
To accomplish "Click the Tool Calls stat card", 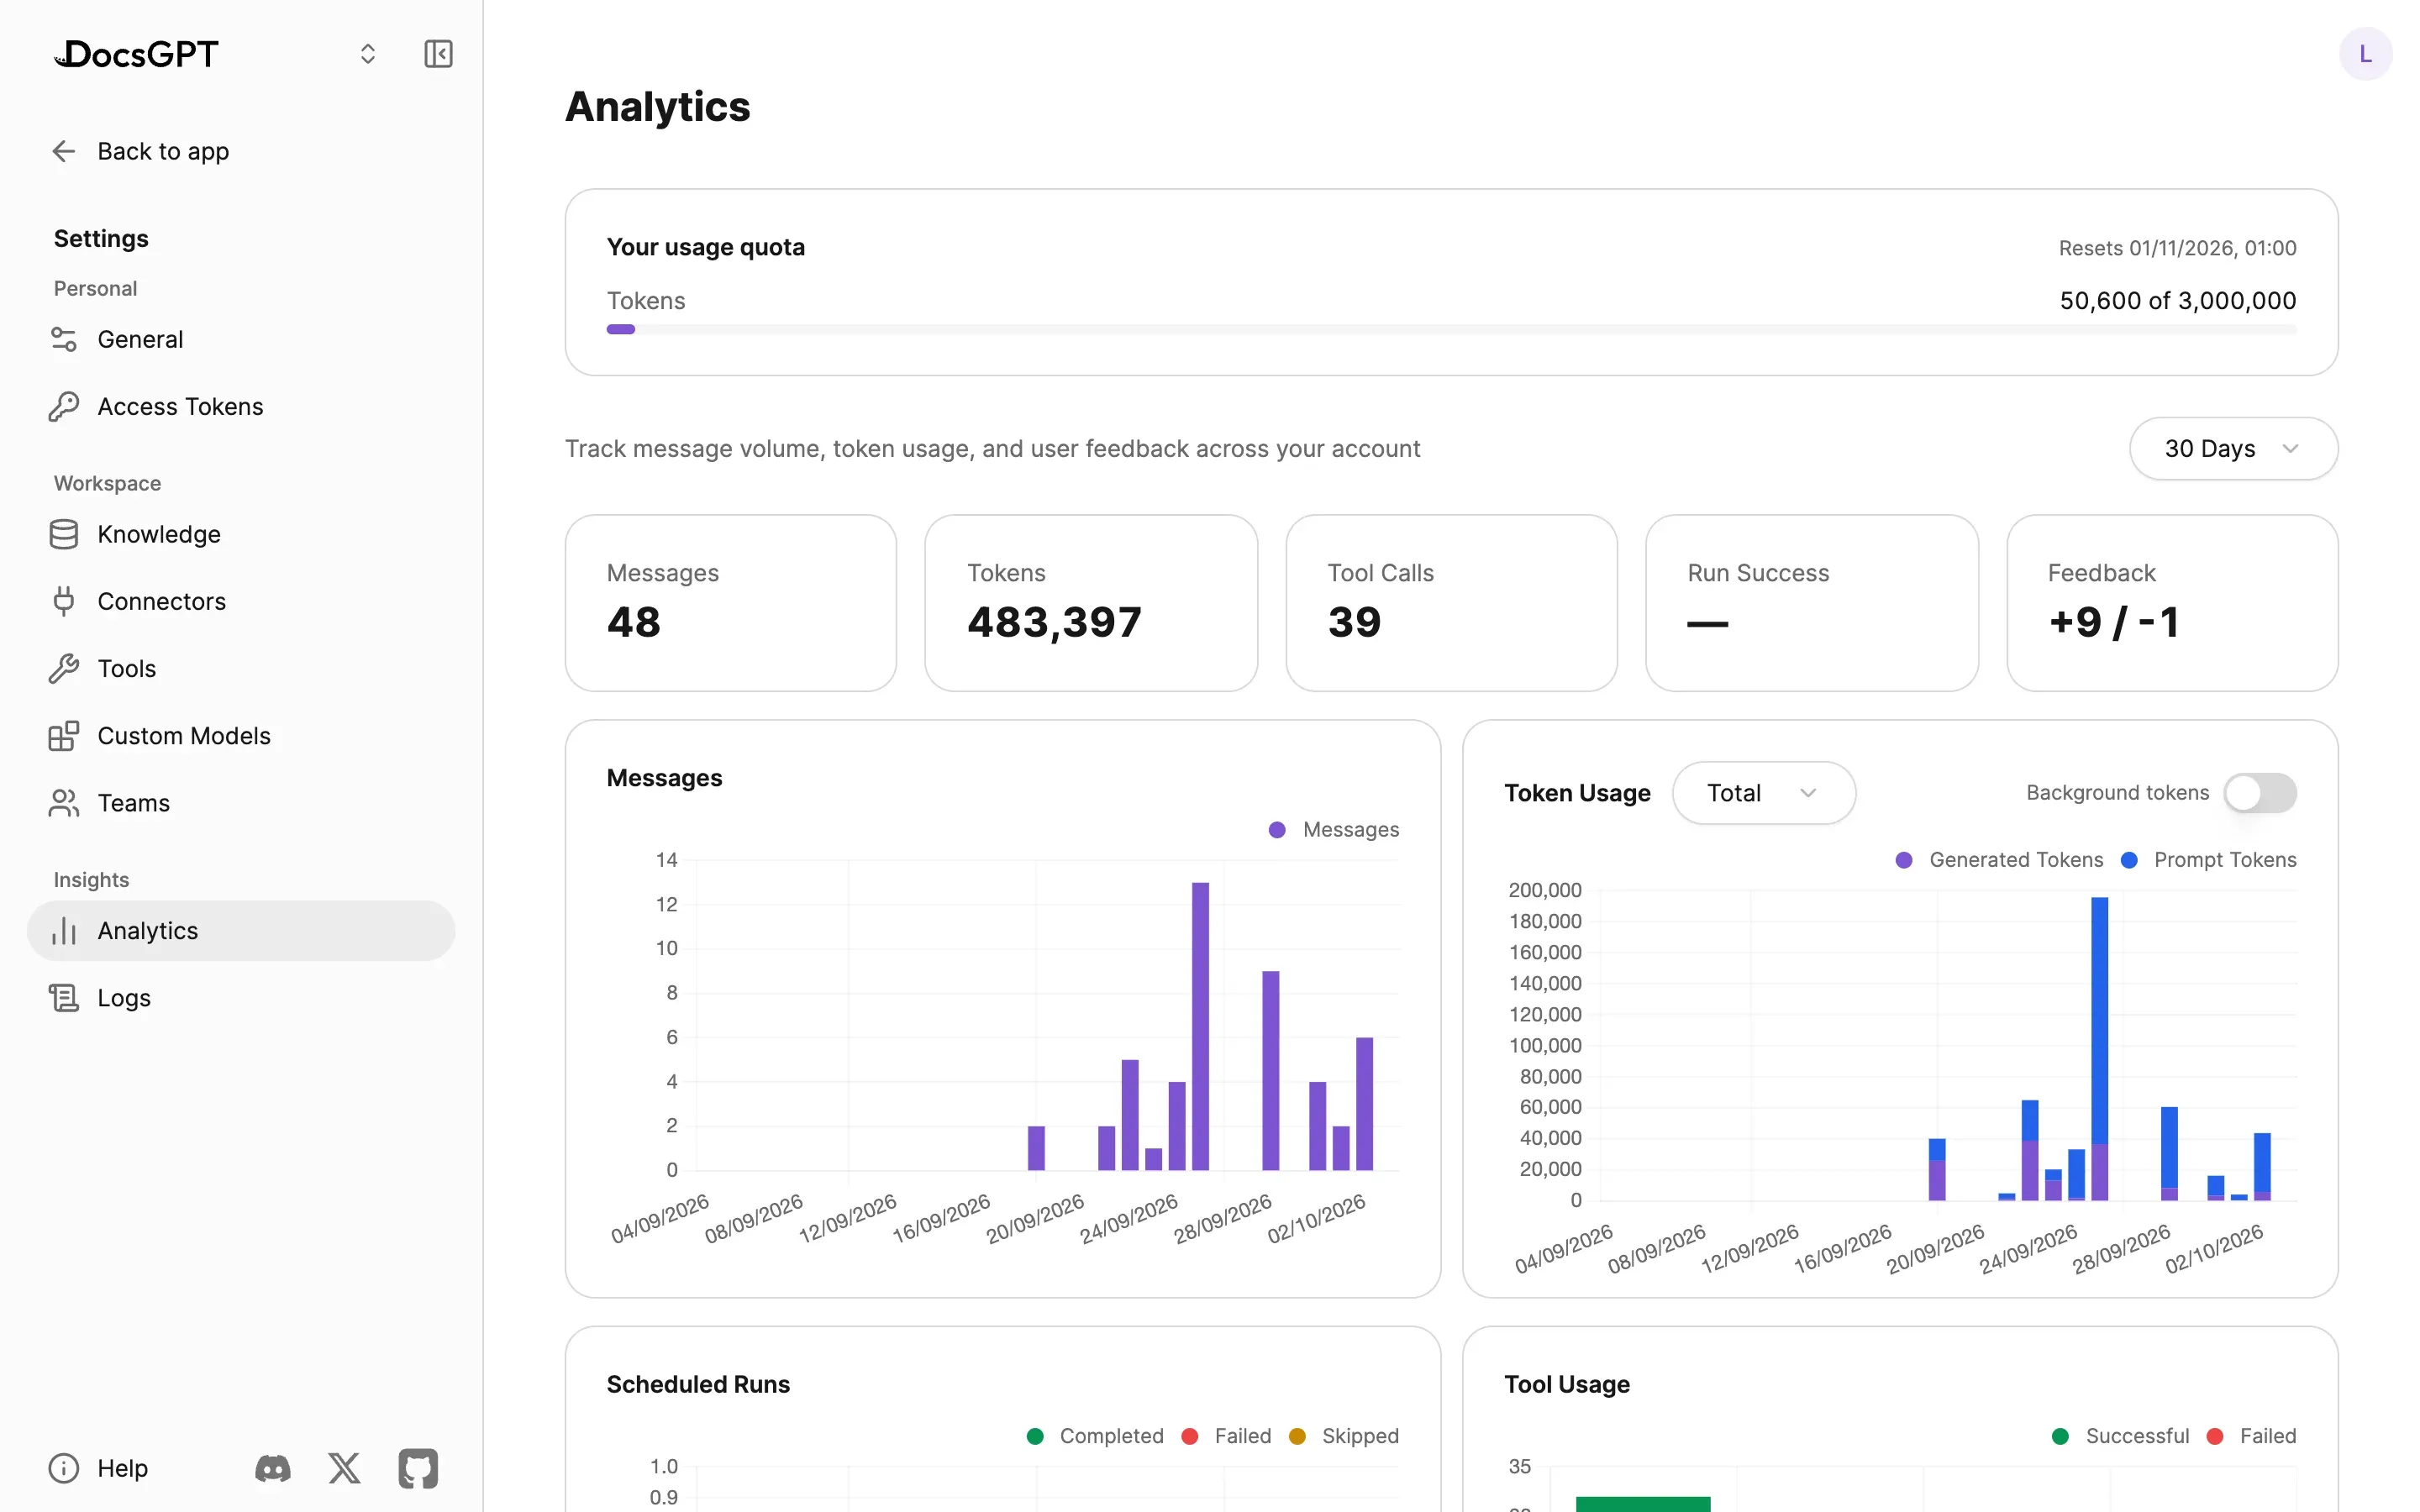I will (x=1451, y=602).
